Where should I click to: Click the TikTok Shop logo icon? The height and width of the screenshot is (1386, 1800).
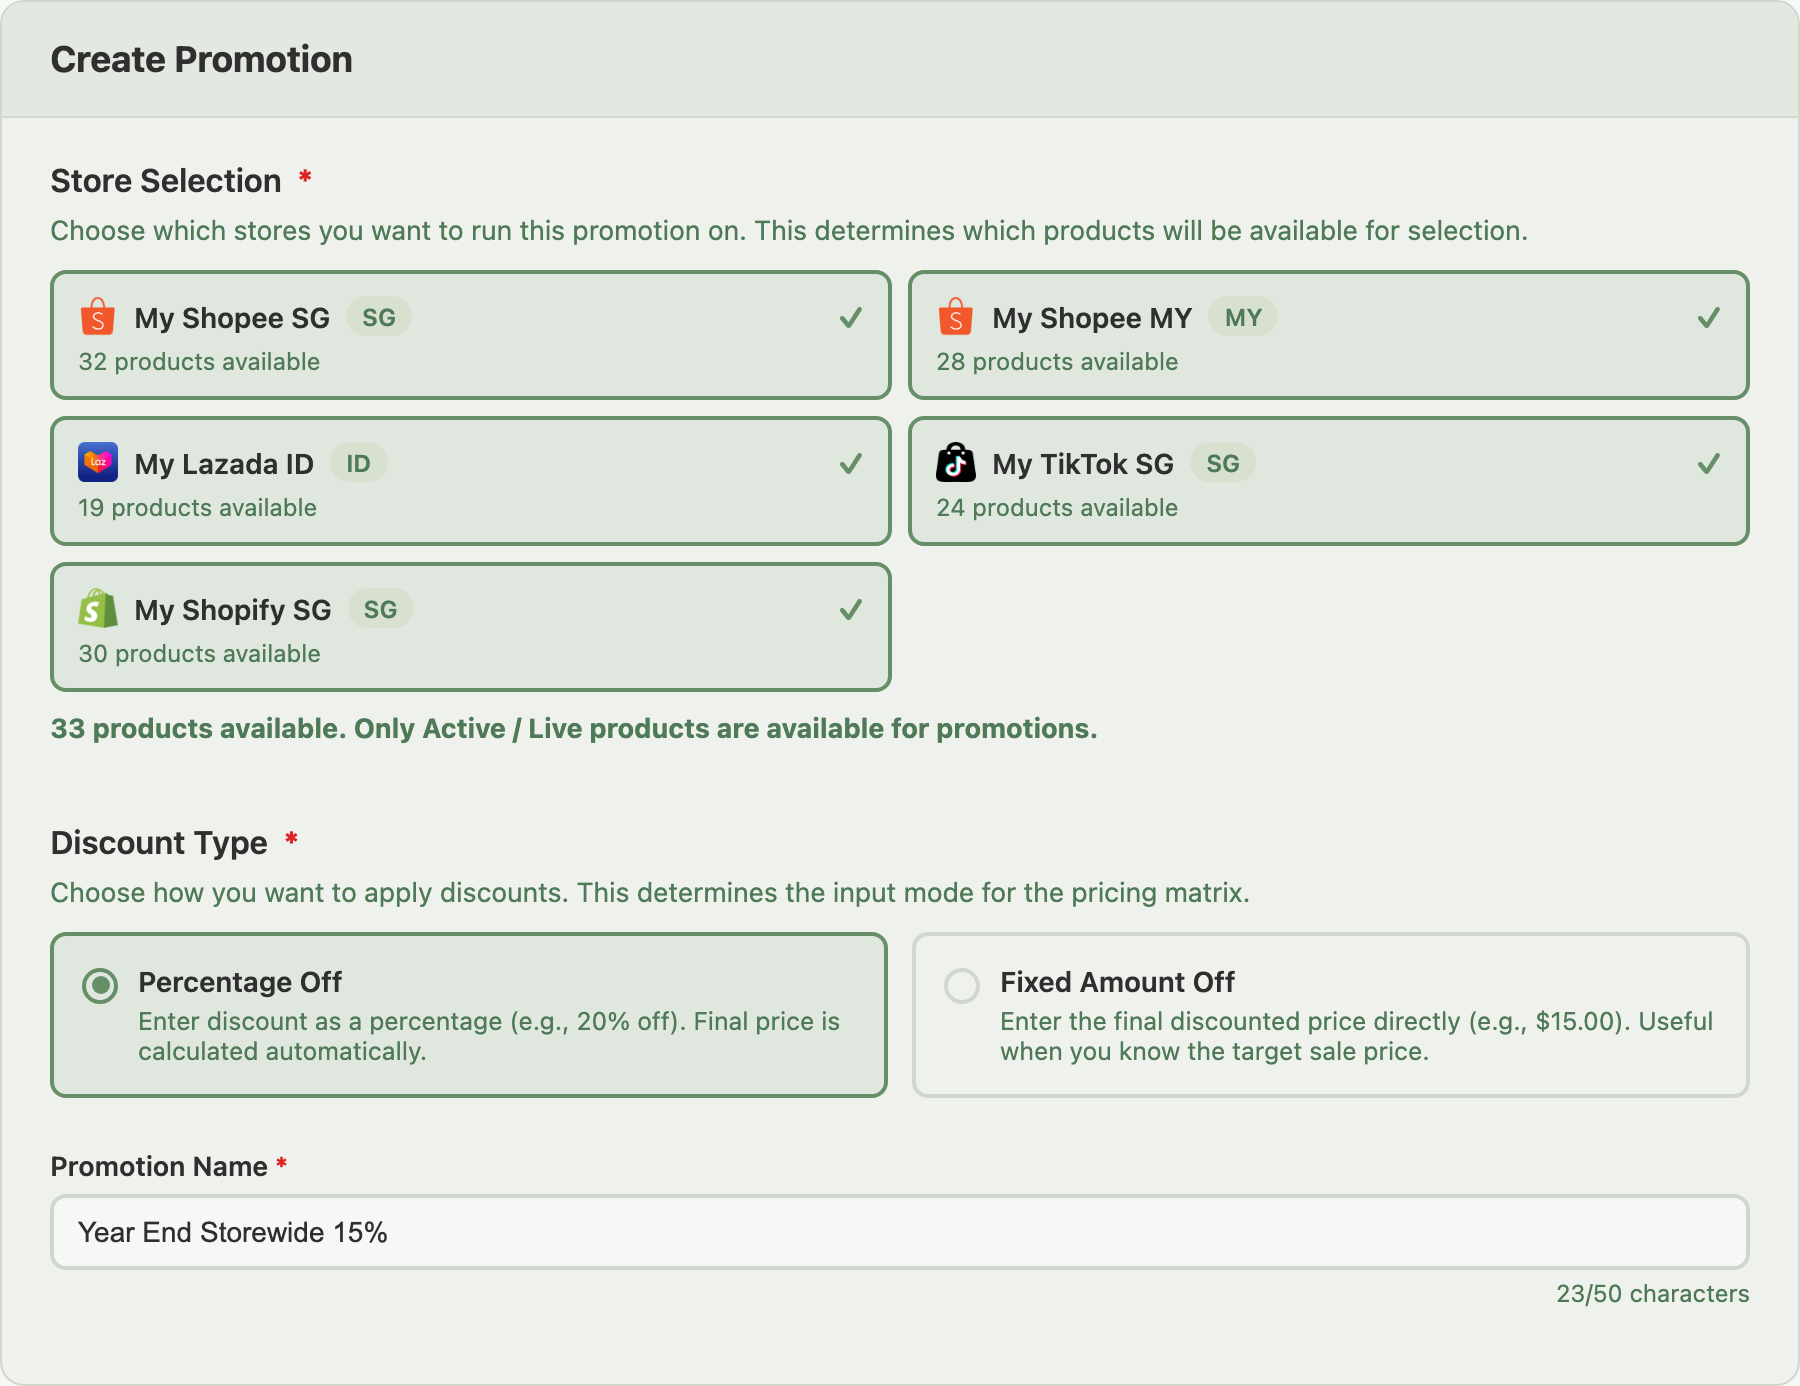point(956,462)
